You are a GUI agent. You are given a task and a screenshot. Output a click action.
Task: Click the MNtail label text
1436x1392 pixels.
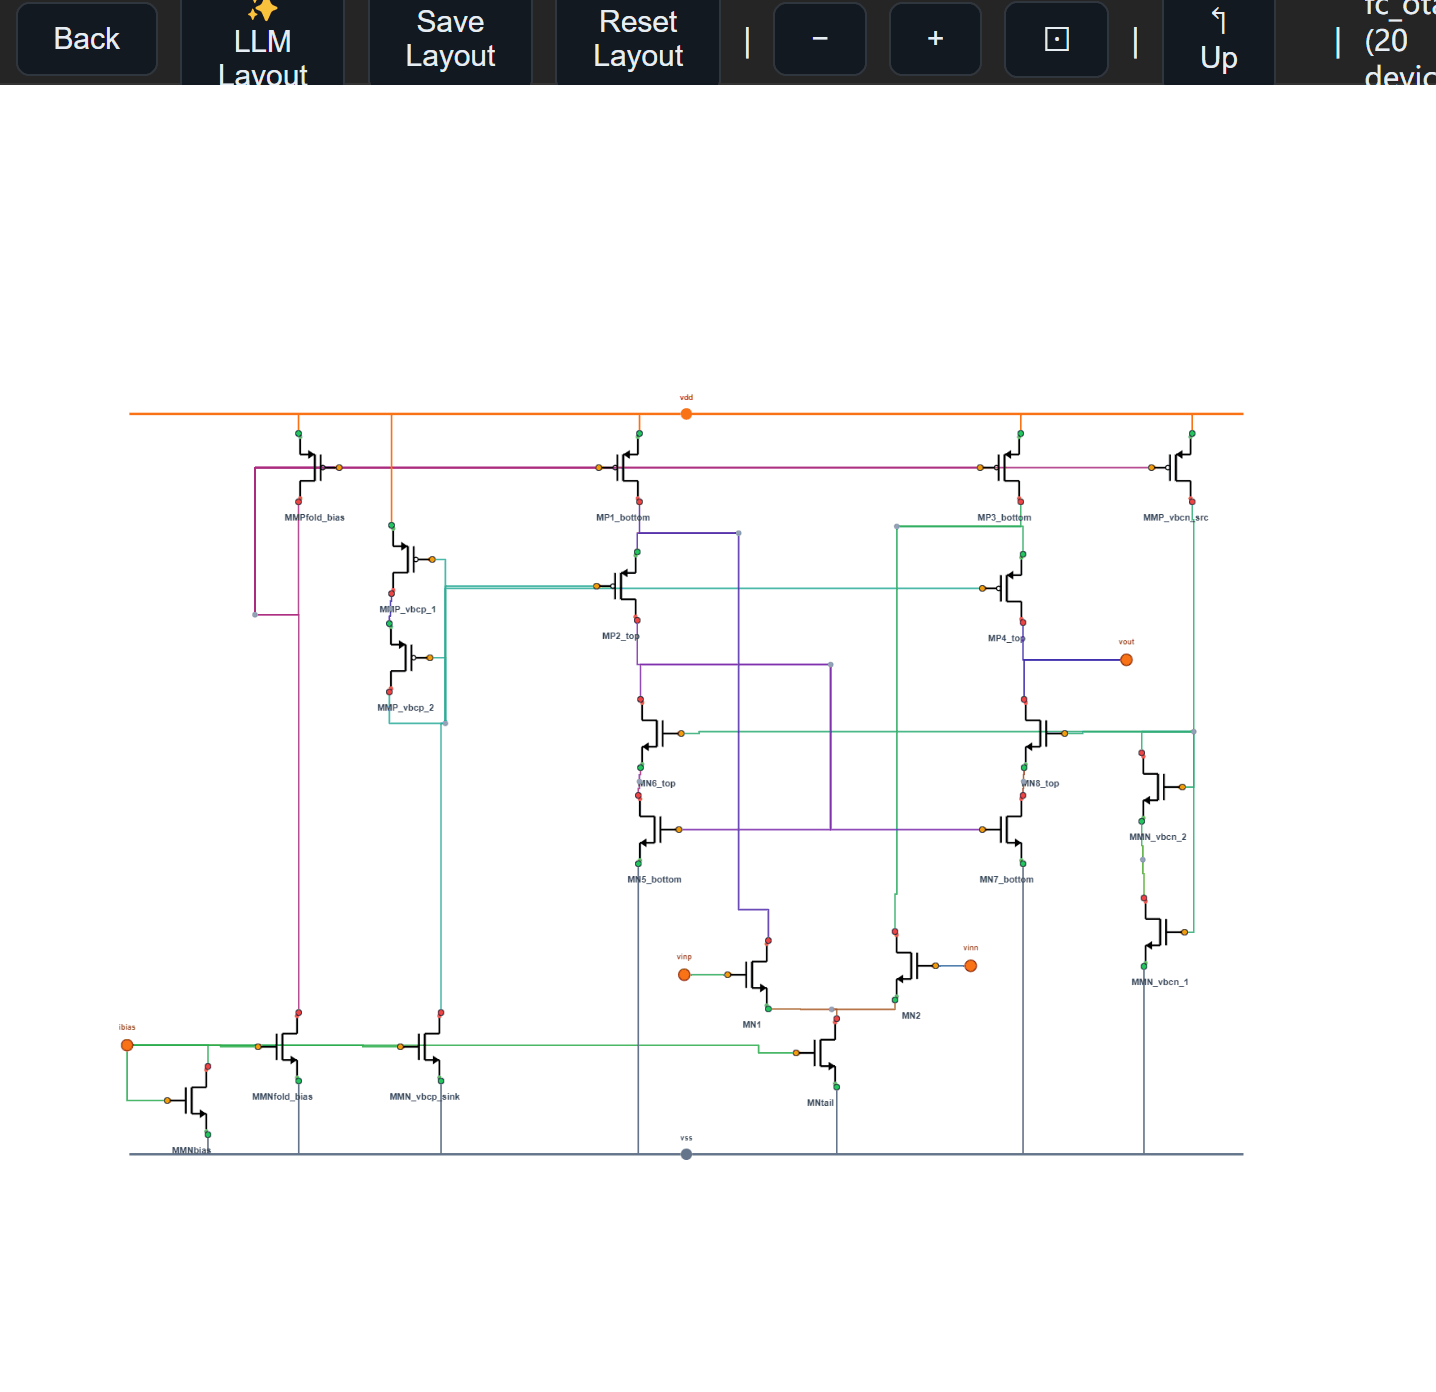click(x=820, y=1103)
